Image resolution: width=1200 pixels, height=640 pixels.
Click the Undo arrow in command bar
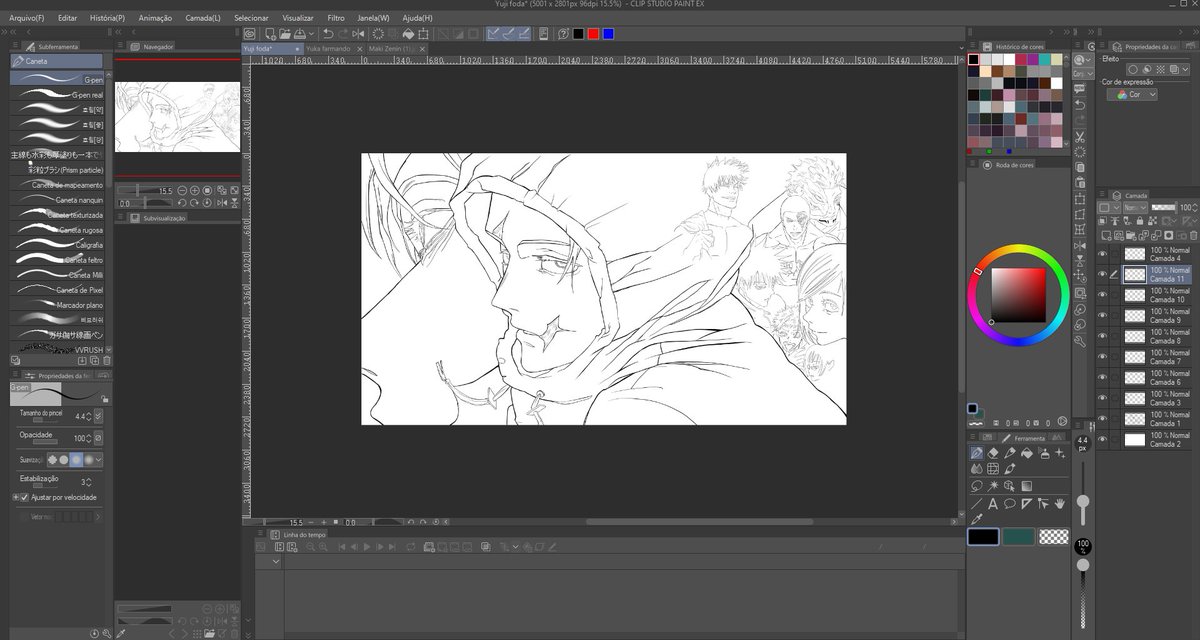[x=328, y=34]
